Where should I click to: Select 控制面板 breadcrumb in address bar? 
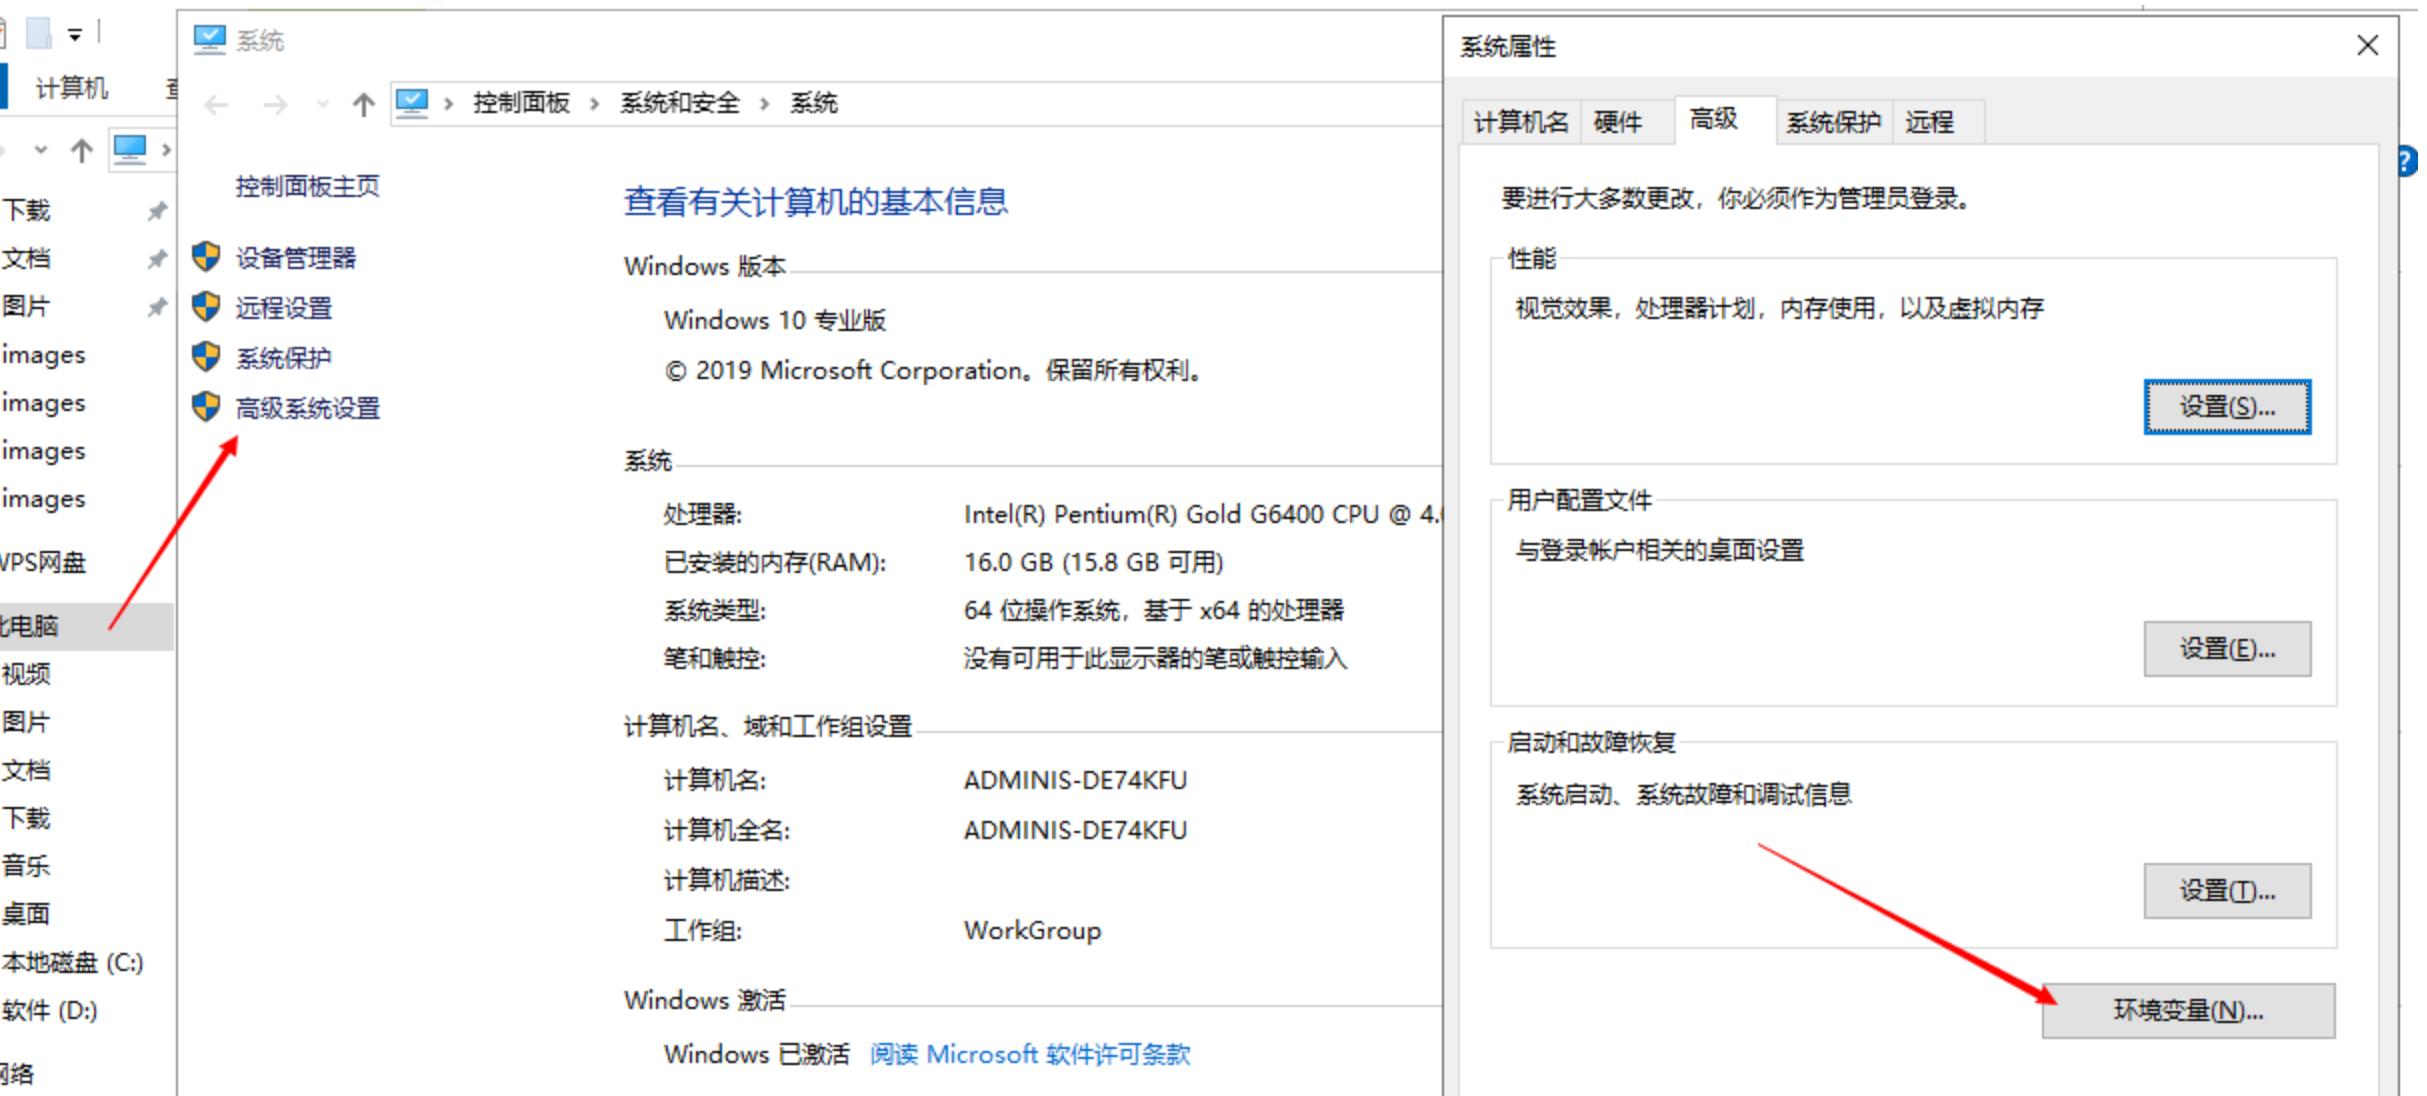click(521, 103)
